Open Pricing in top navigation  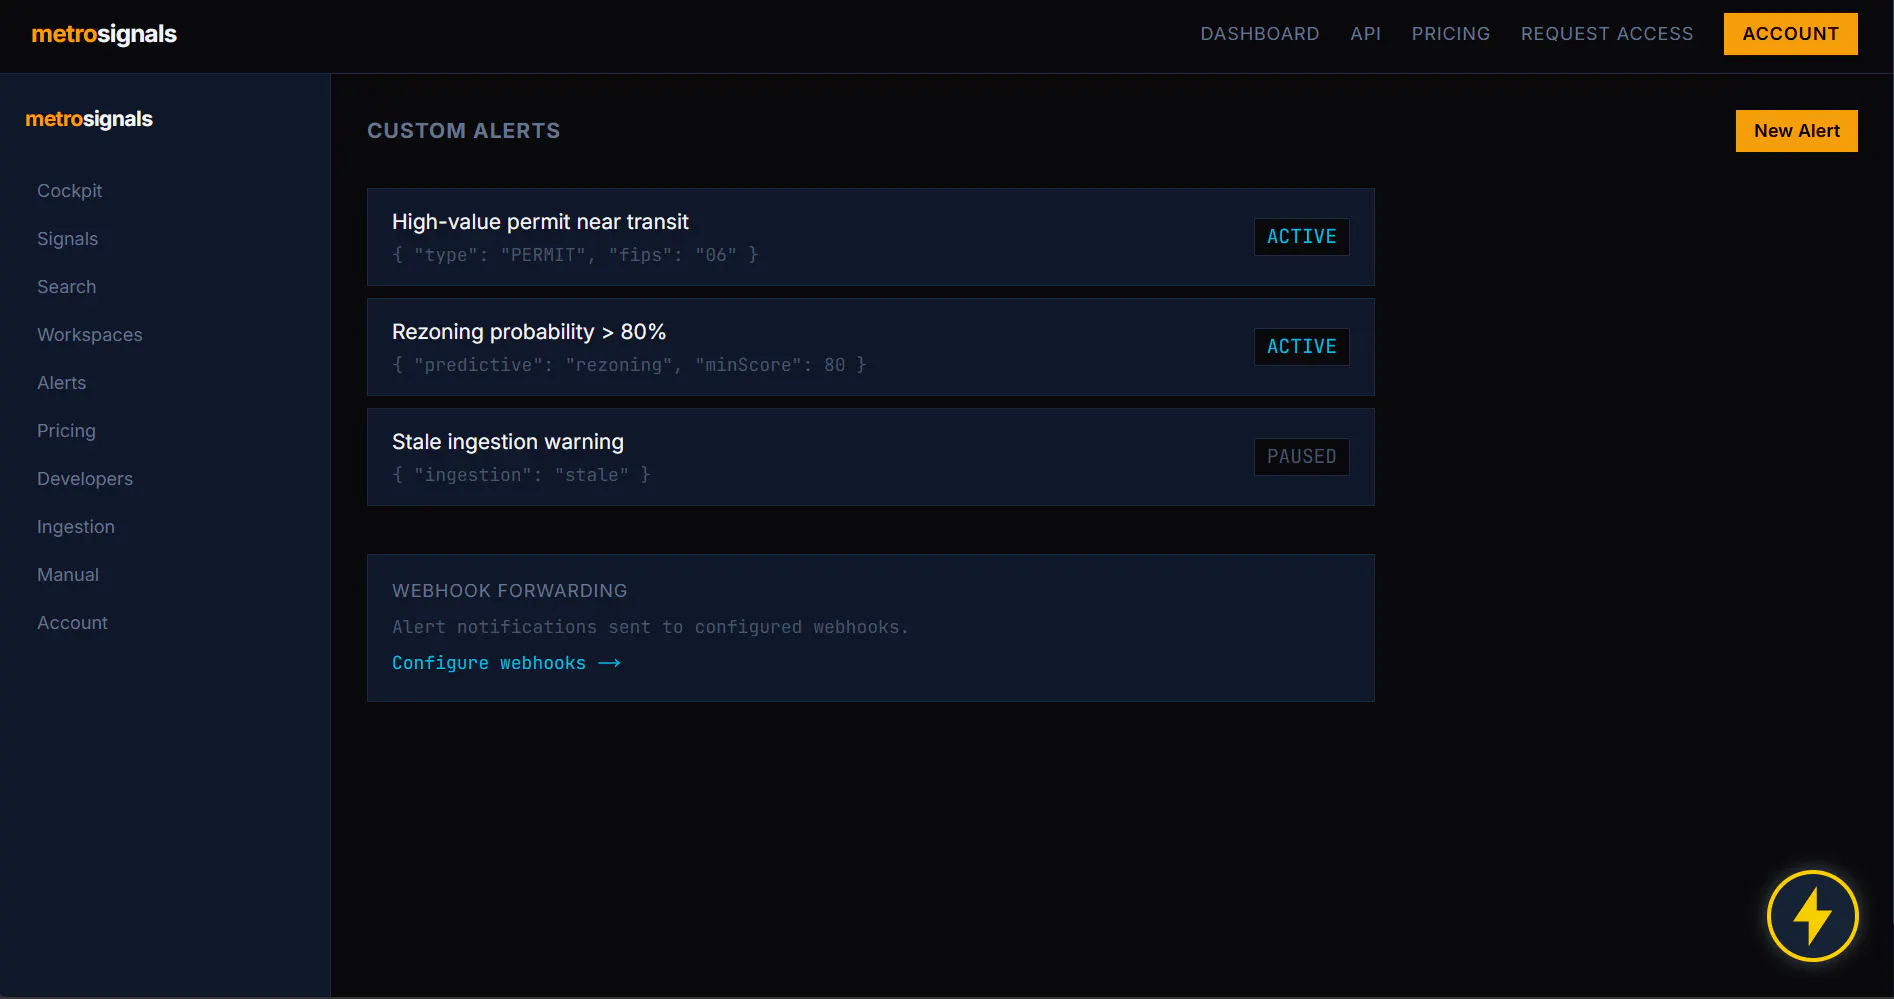(1450, 34)
